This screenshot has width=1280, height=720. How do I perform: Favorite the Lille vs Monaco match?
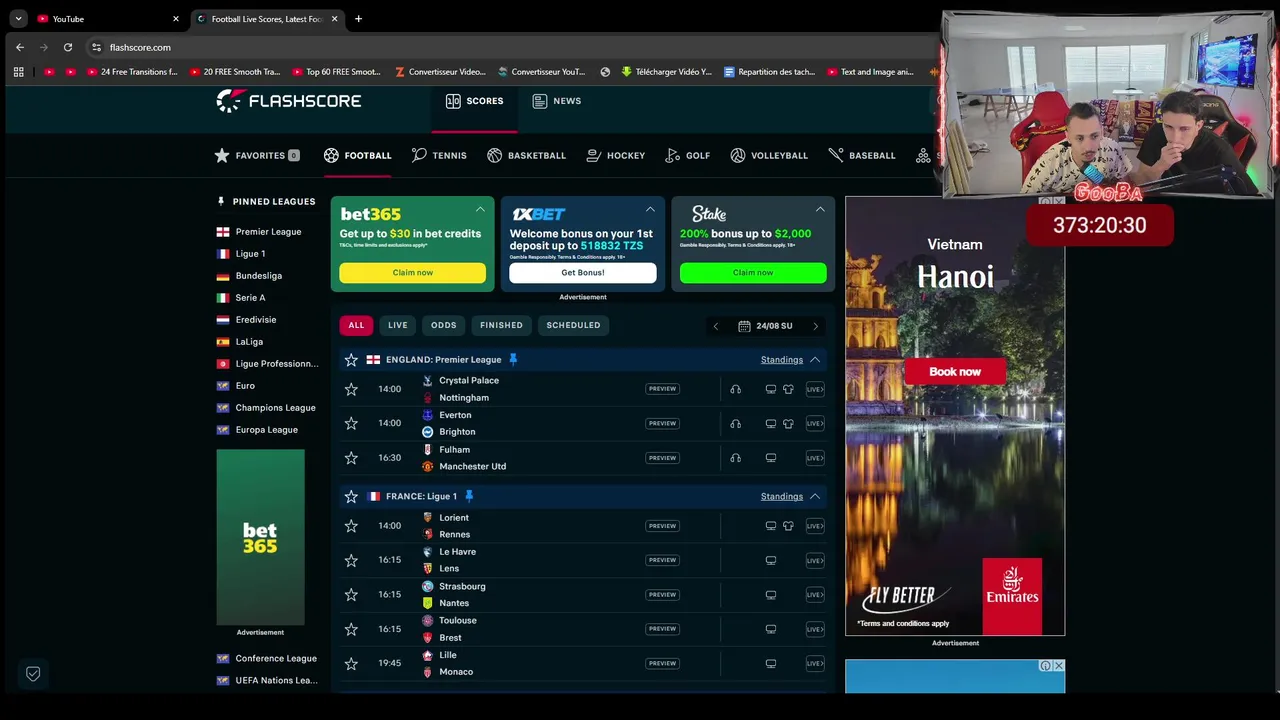[x=351, y=663]
